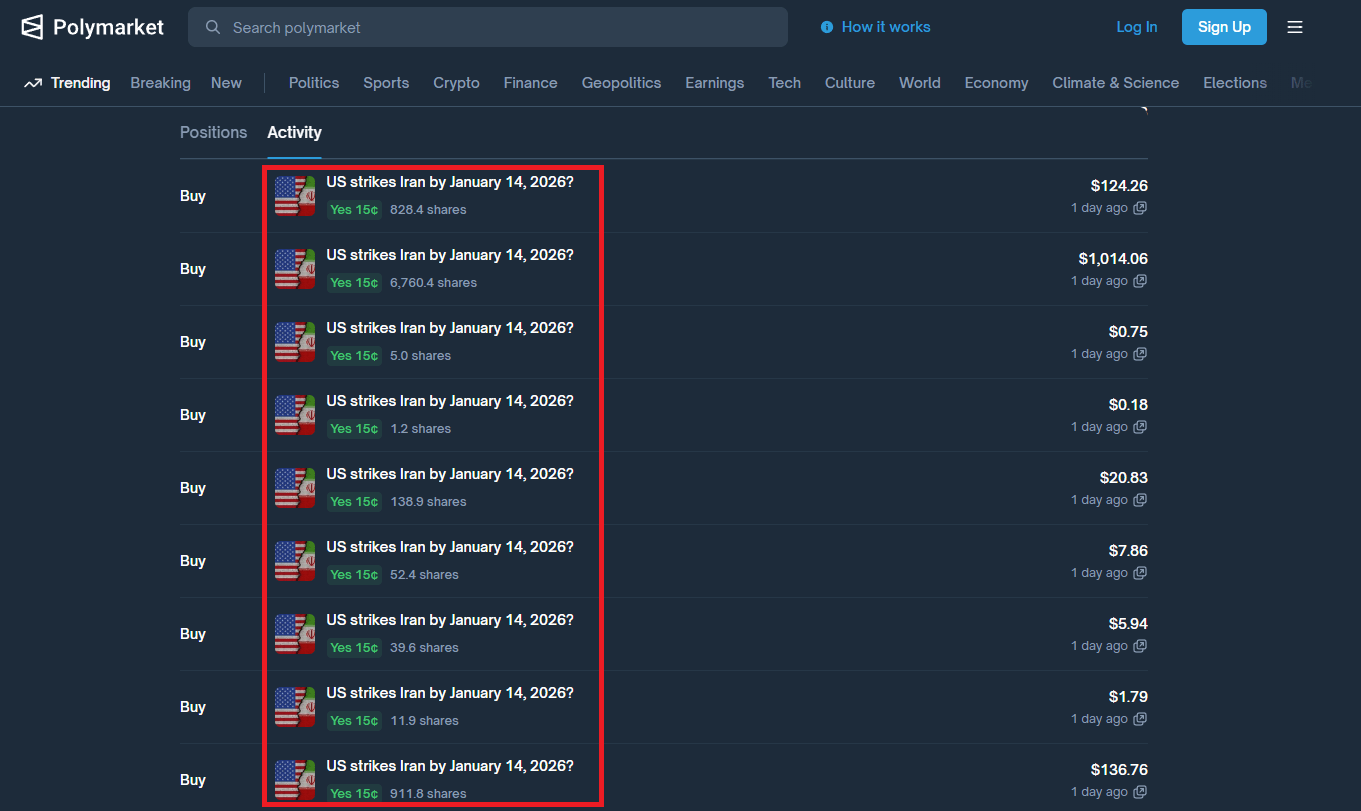Viewport: 1361px width, 811px height.
Task: Open transaction link icon for $124.26 trade
Action: [1140, 208]
